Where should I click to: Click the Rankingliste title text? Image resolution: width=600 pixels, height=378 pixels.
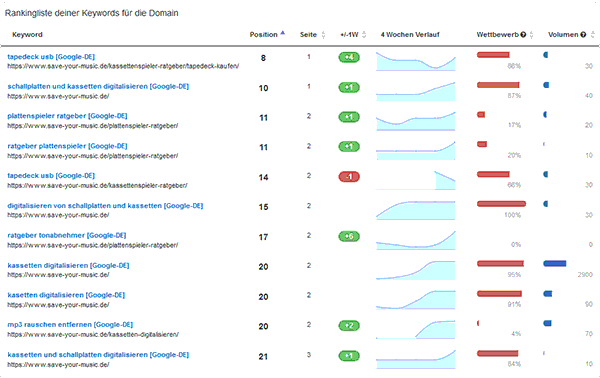pyautogui.click(x=91, y=13)
